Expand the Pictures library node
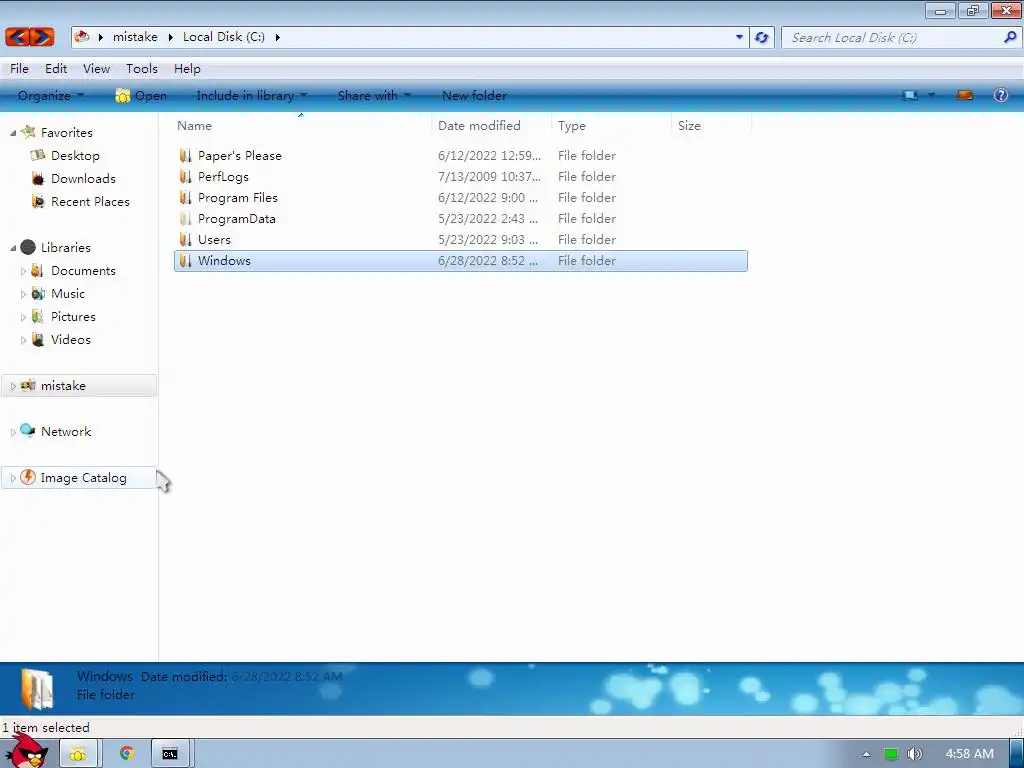 click(23, 317)
